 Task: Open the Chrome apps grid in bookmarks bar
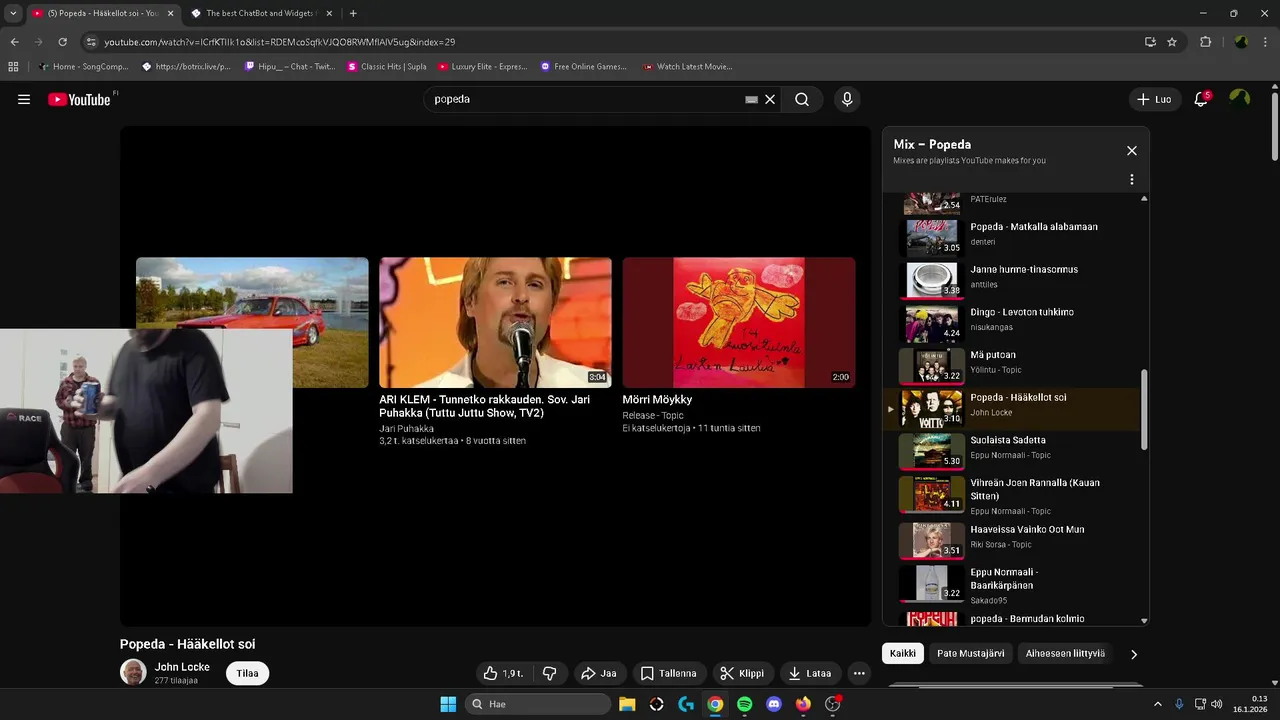click(13, 67)
